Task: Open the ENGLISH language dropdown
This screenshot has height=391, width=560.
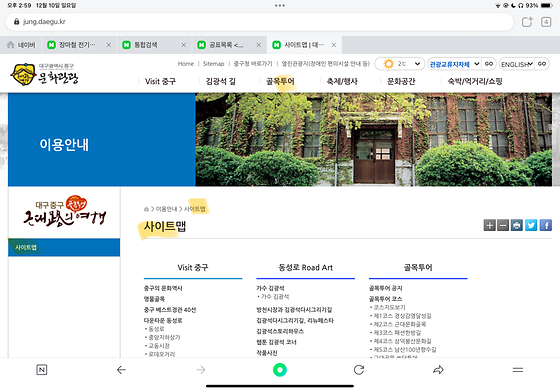Action: point(517,64)
